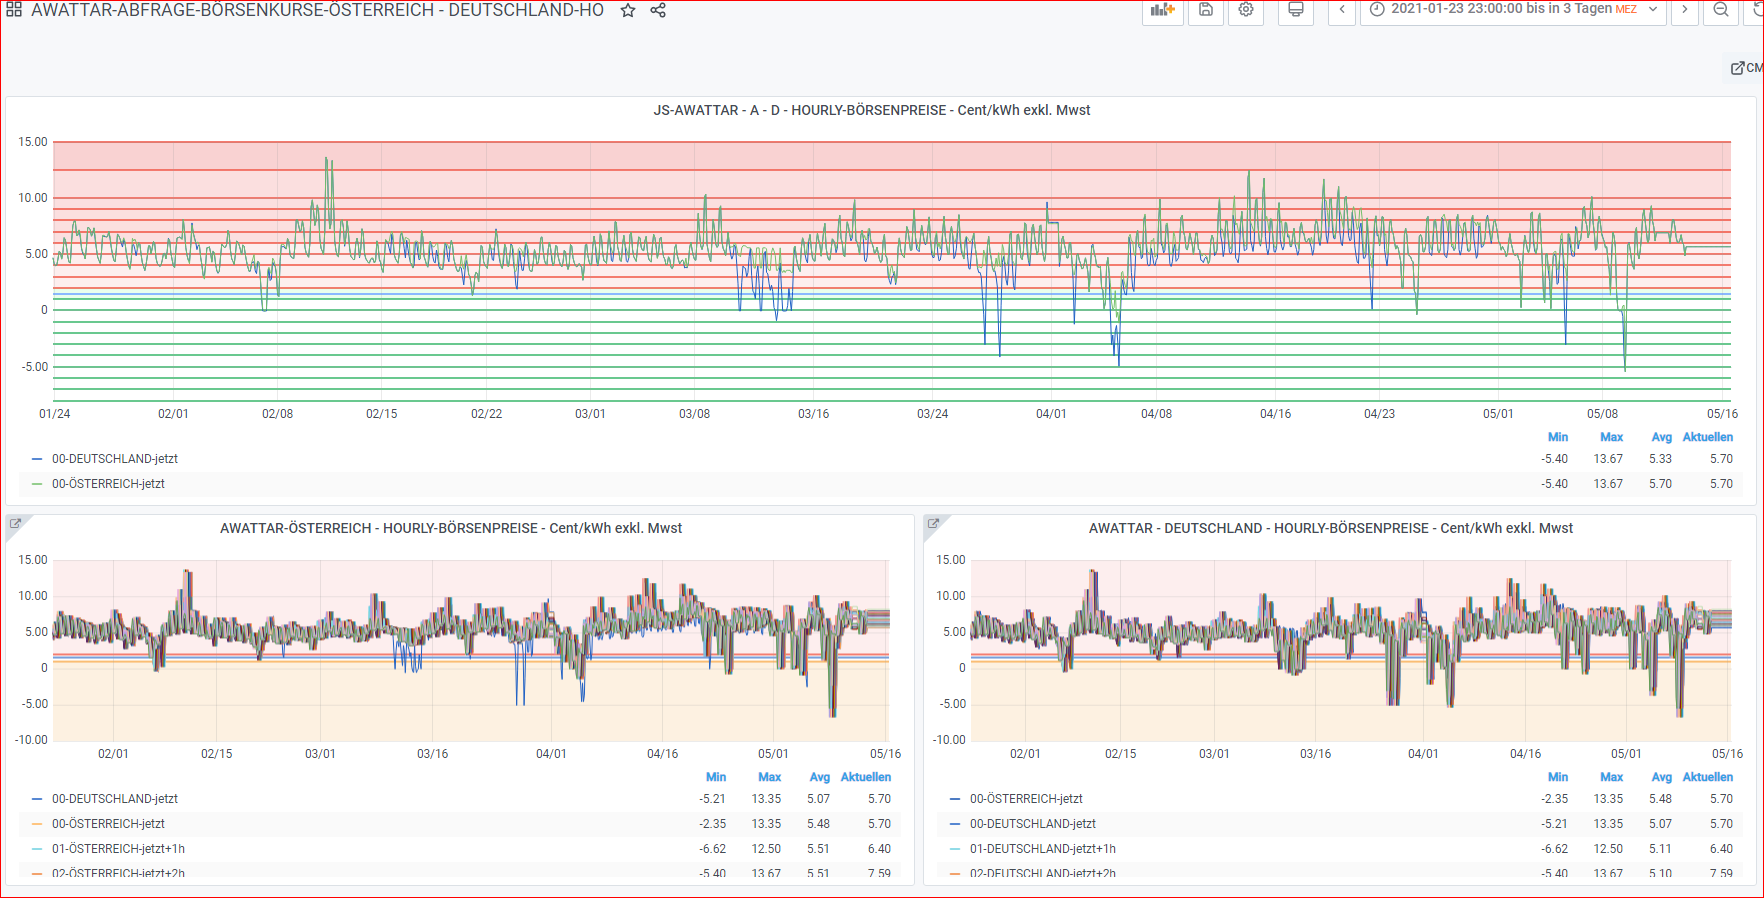This screenshot has width=1764, height=898.
Task: Click the 04/01 x-axis label in top panel
Action: pos(1051,414)
